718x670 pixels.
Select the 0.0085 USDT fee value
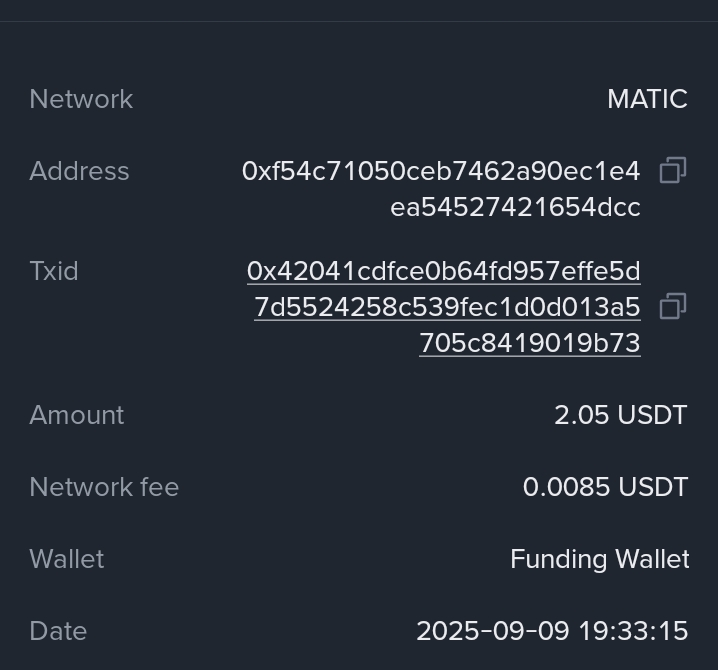click(x=605, y=487)
